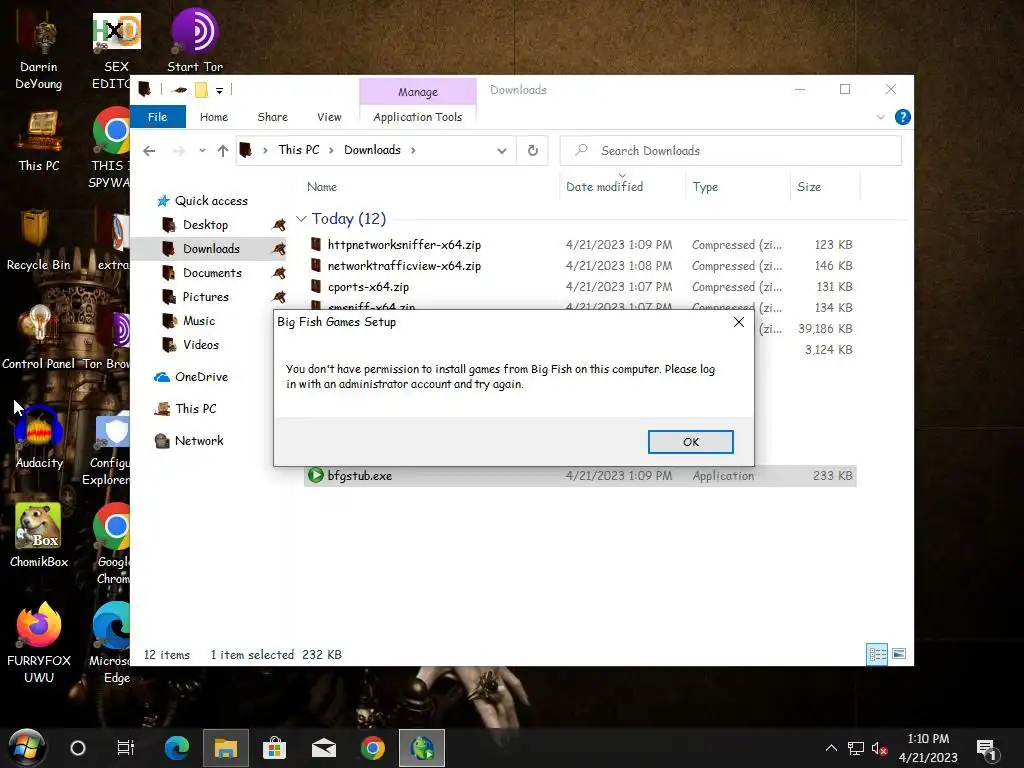Open Task View on taskbar
The image size is (1024, 768).
(x=125, y=748)
